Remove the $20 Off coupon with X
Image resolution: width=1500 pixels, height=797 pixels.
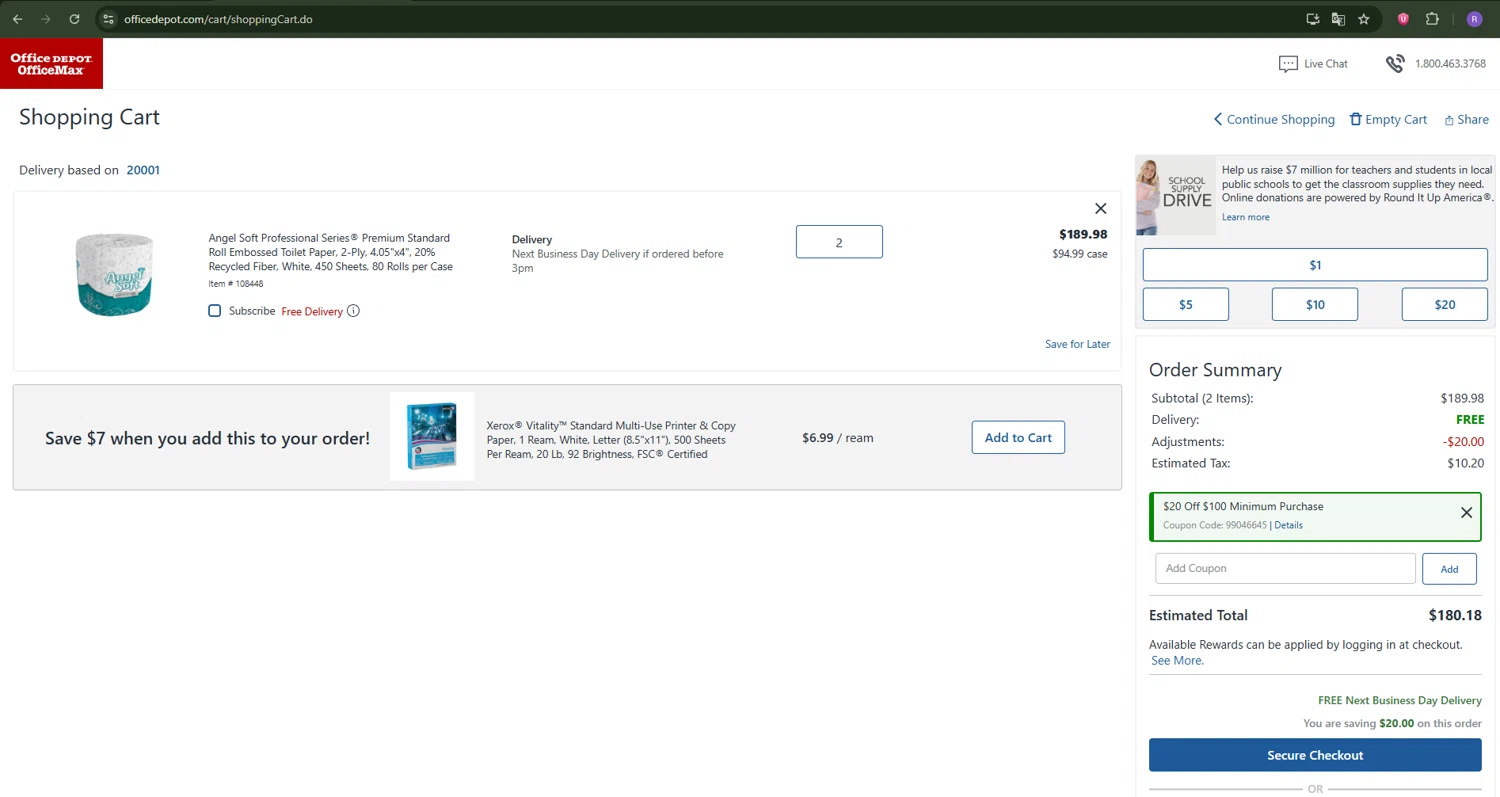pos(1466,513)
